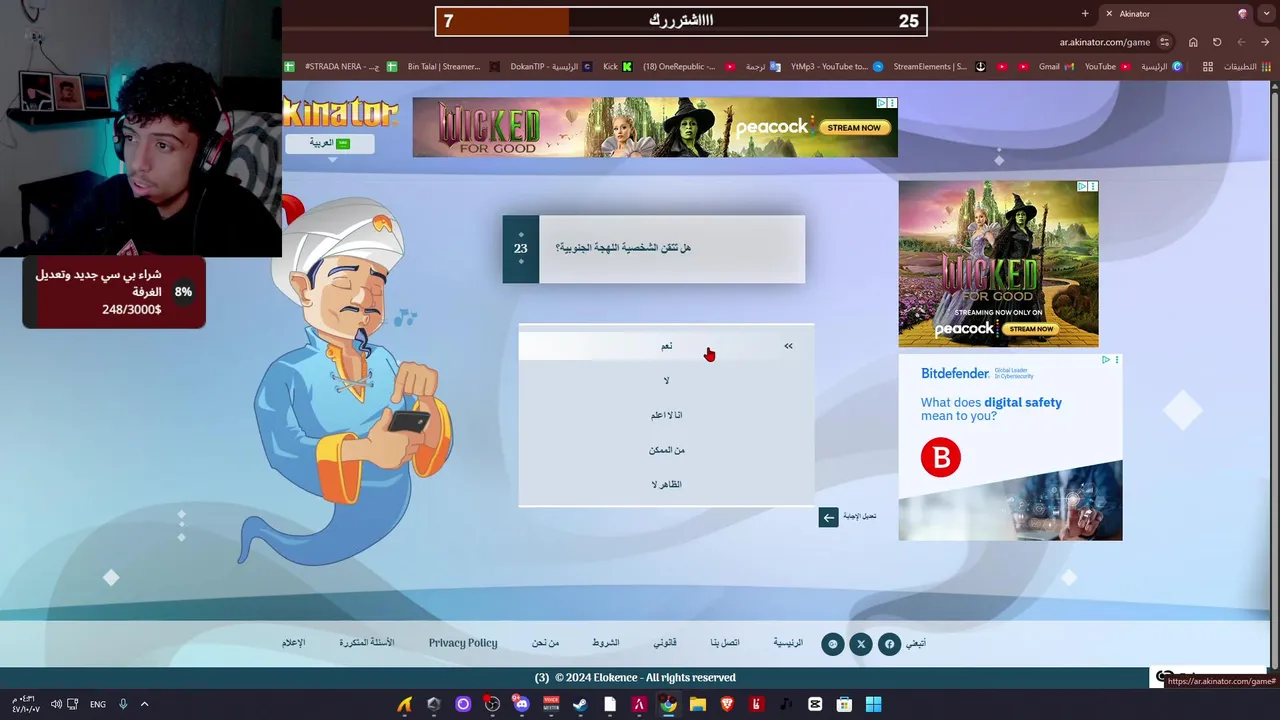Reload the current page
Image resolution: width=1280 pixels, height=720 pixels.
point(1217,42)
